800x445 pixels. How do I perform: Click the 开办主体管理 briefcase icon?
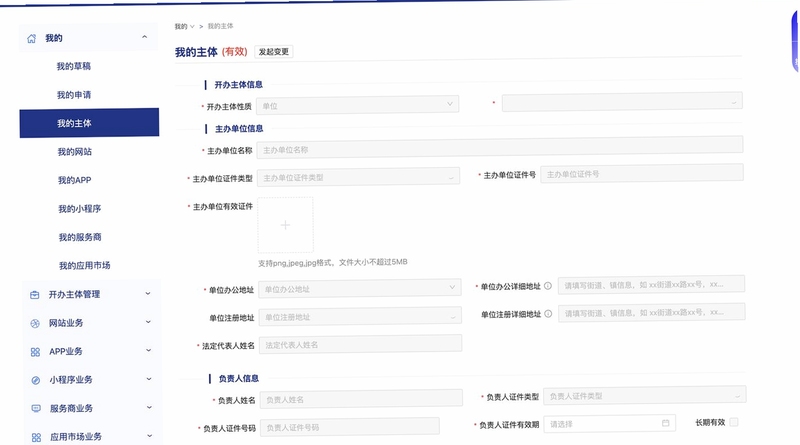(35, 295)
